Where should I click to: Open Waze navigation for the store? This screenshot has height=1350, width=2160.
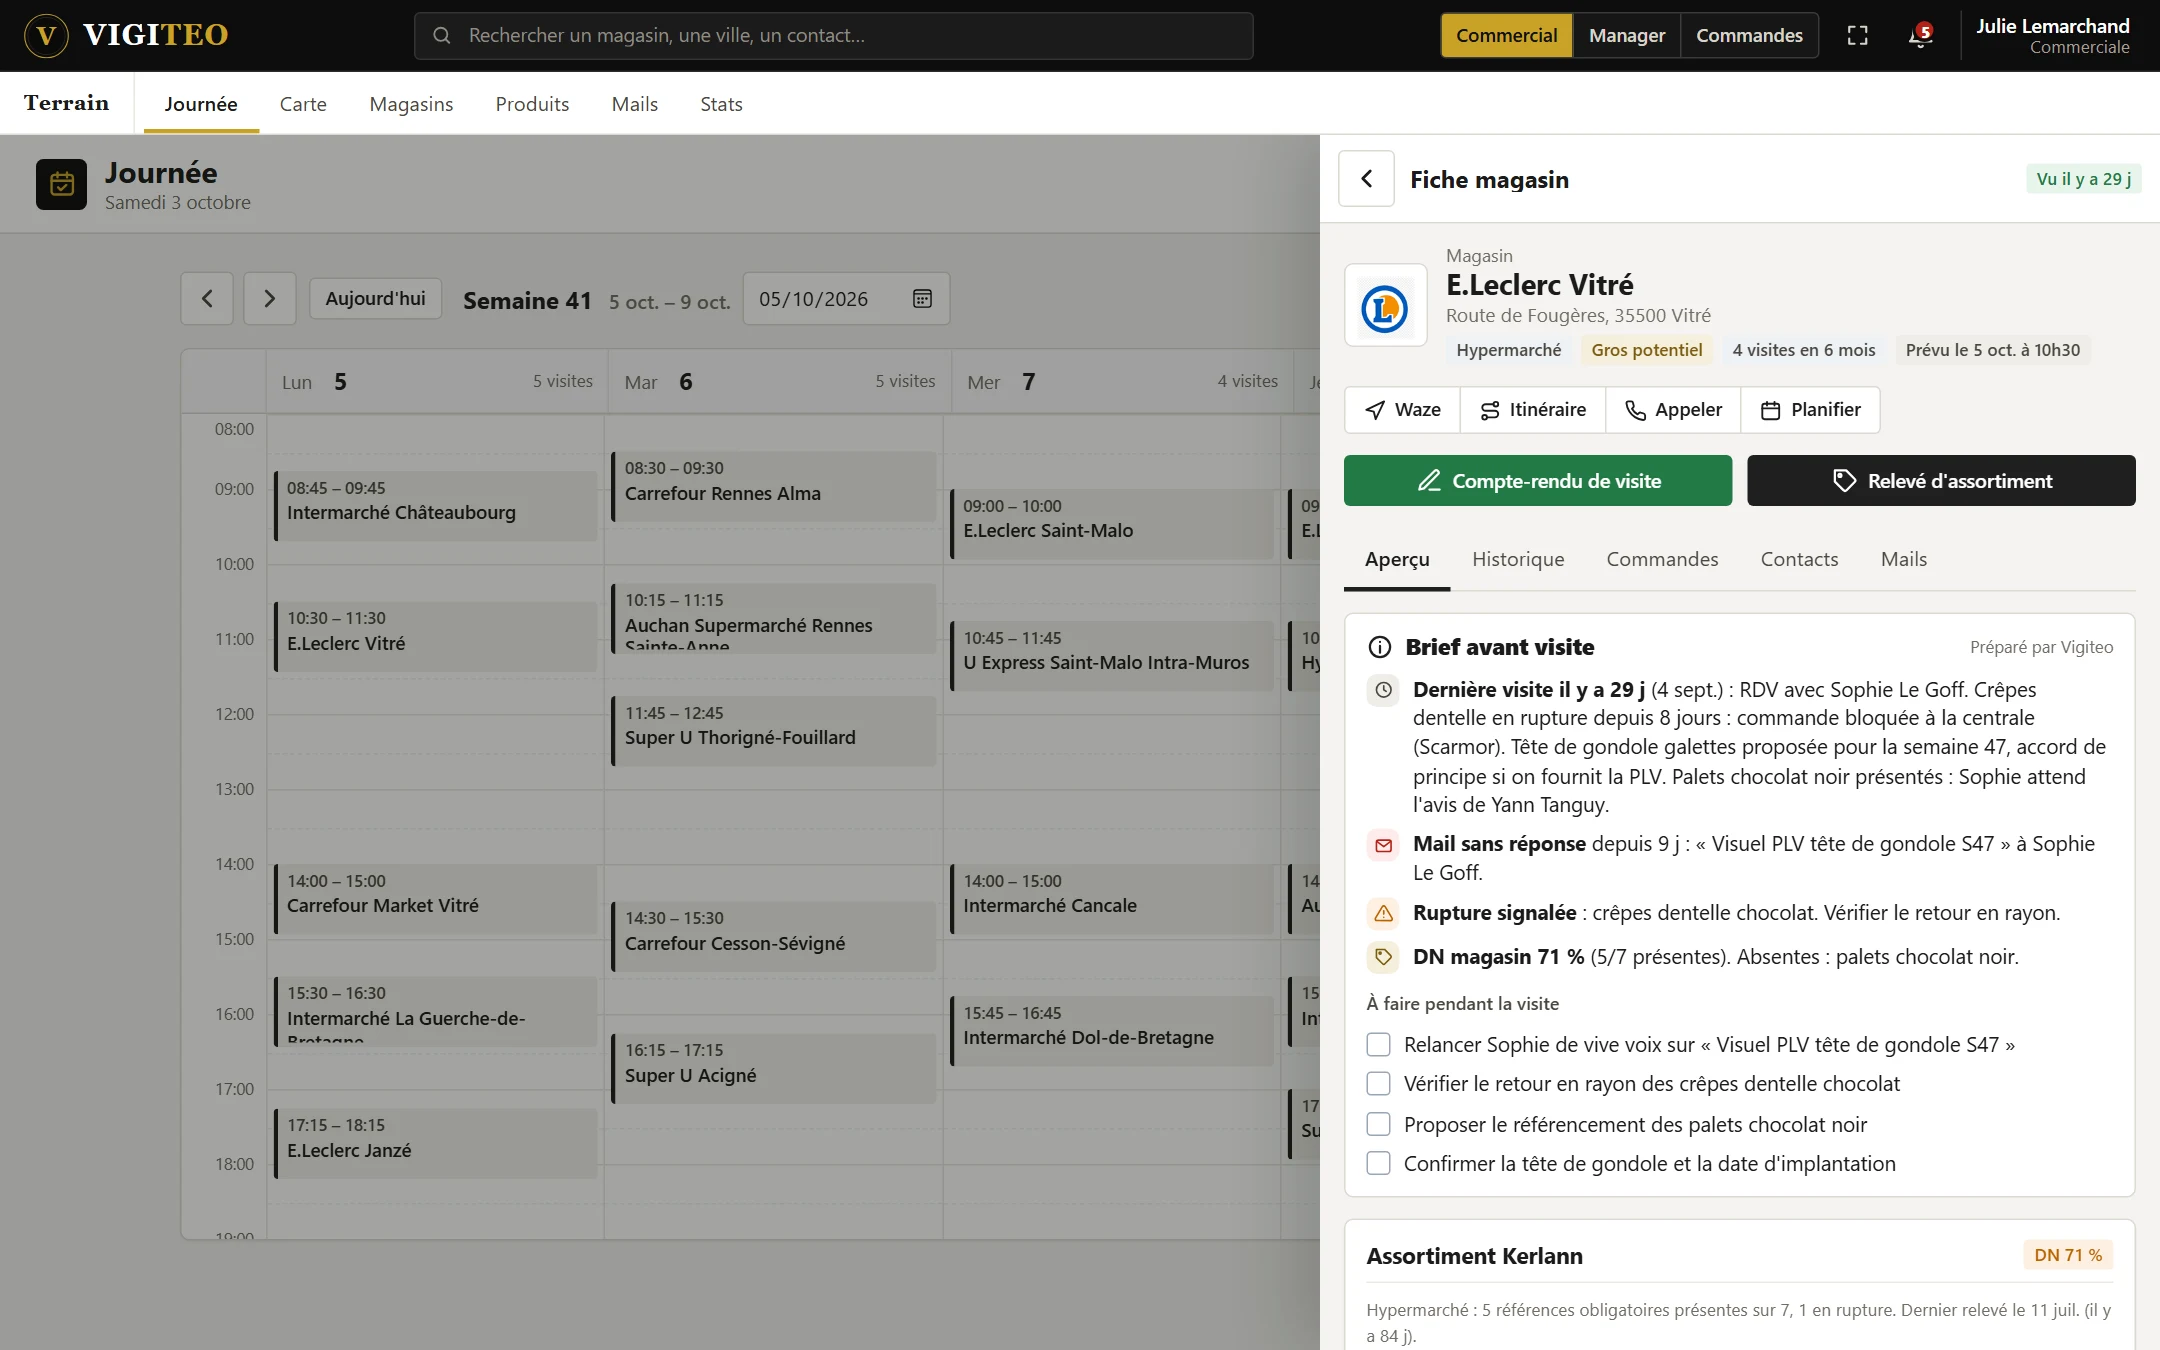(1402, 410)
